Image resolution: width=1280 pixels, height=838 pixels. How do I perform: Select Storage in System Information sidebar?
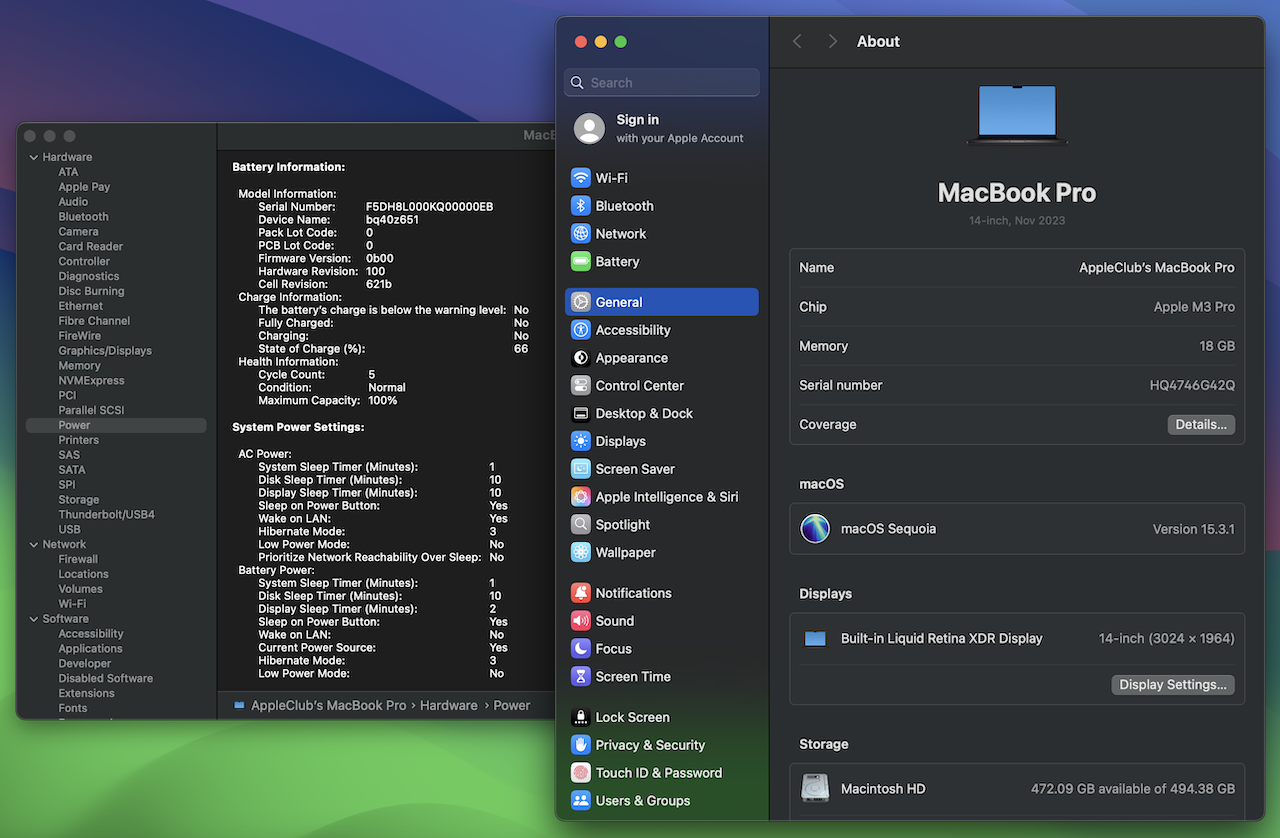coord(78,500)
